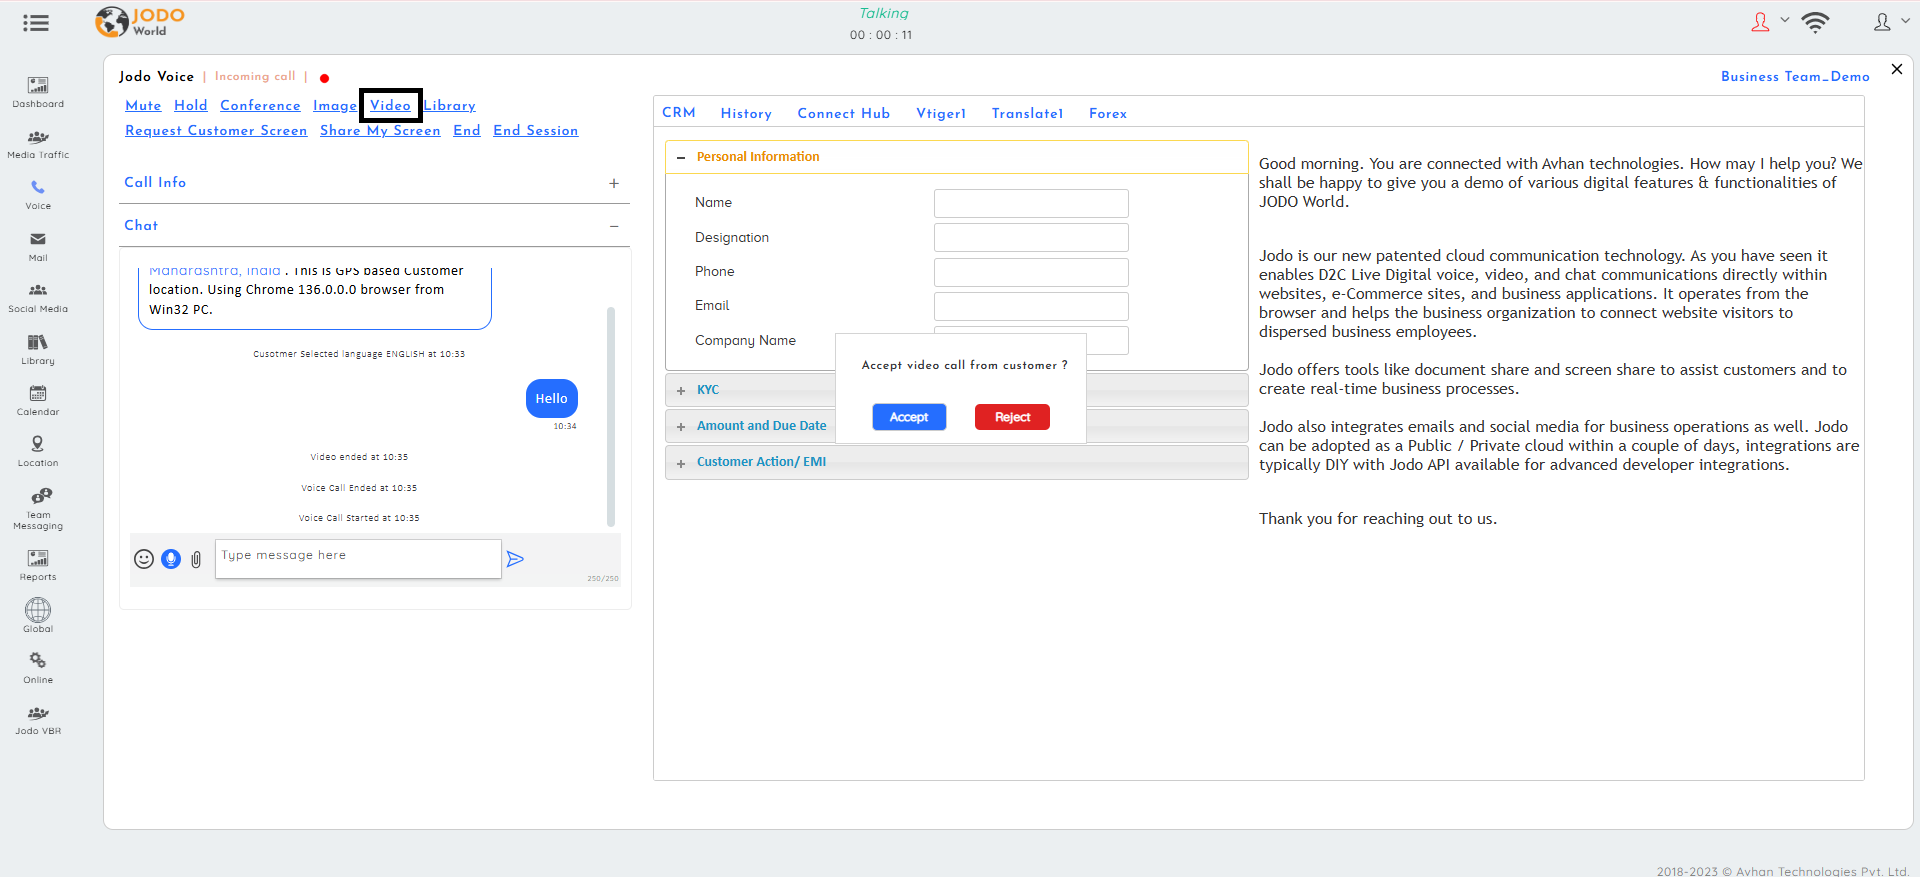Focus the Email input field
Image resolution: width=1920 pixels, height=877 pixels.
click(x=1031, y=306)
